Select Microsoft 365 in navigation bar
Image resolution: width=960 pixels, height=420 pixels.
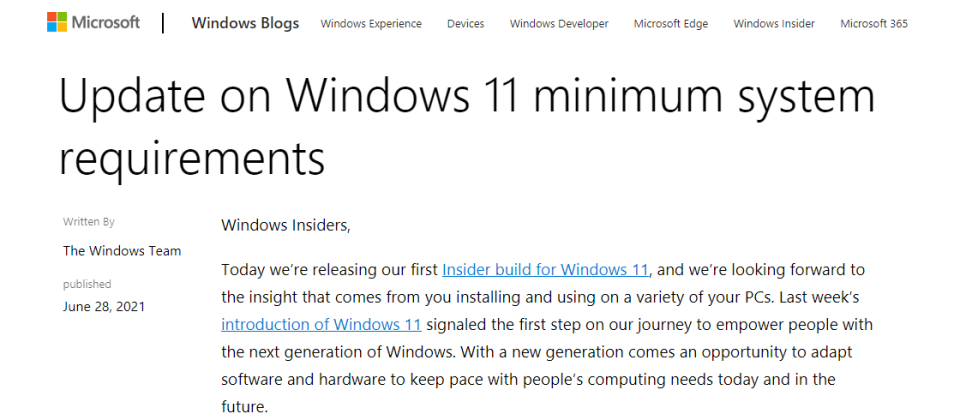[874, 24]
